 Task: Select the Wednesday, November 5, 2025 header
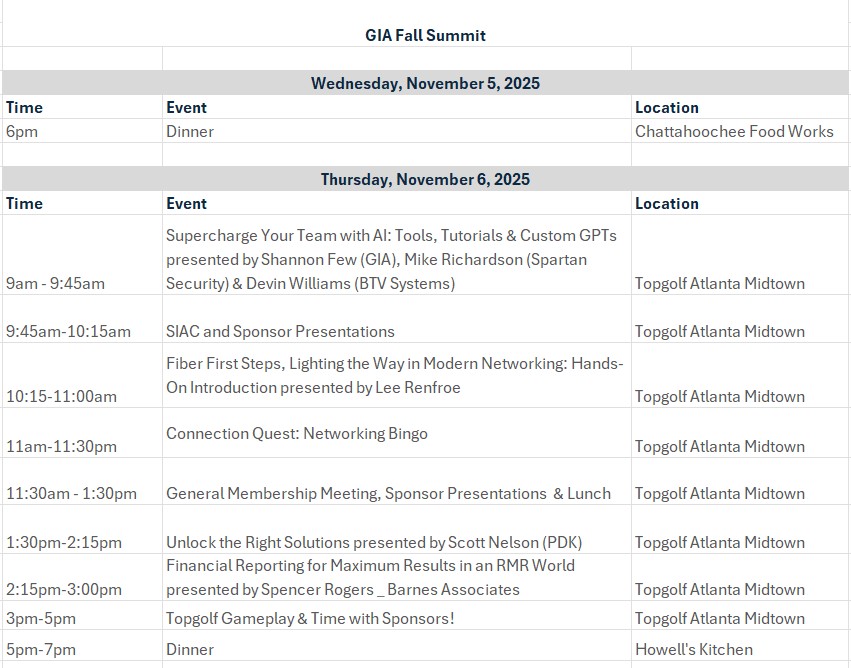tap(425, 83)
